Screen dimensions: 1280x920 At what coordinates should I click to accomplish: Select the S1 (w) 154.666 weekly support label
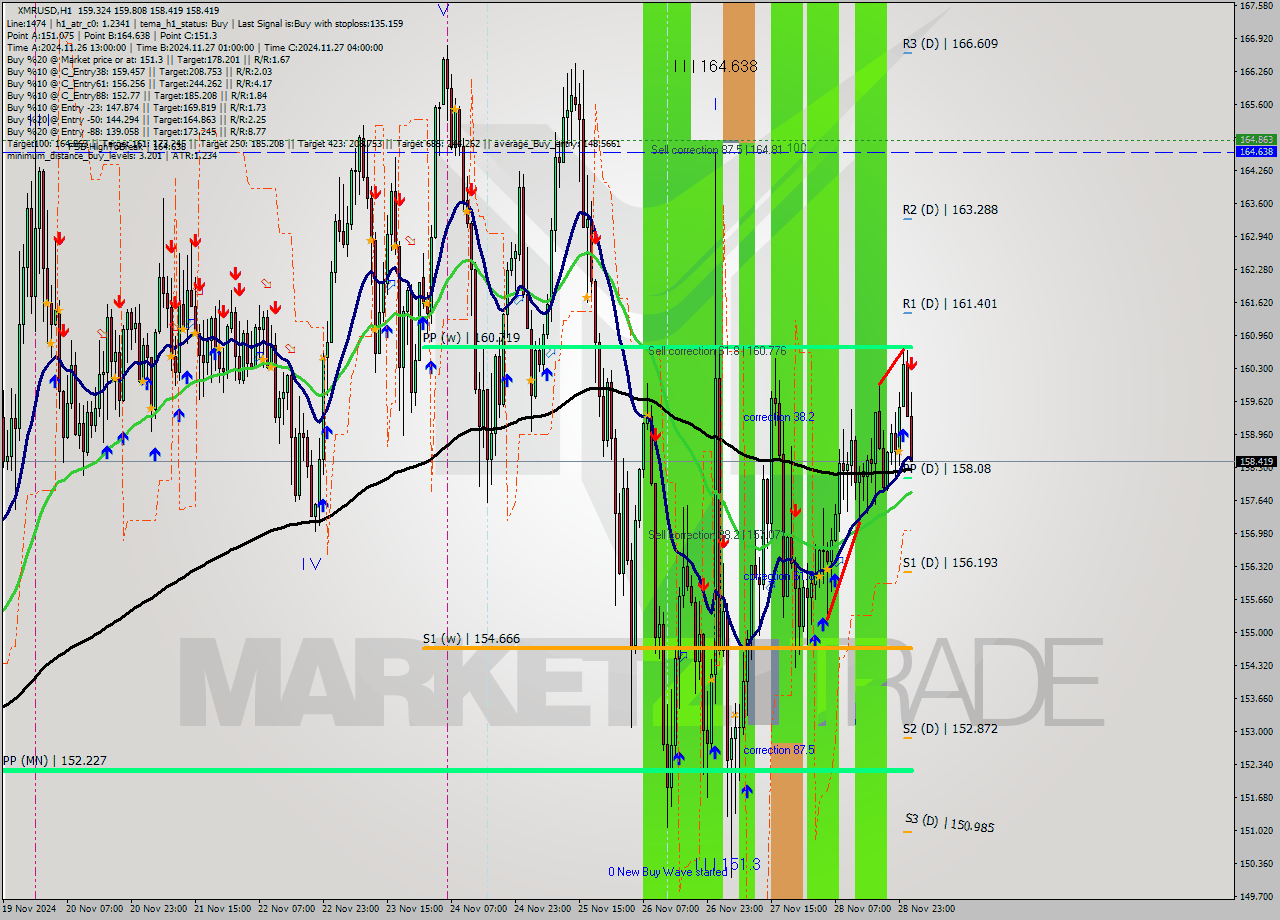pyautogui.click(x=471, y=639)
